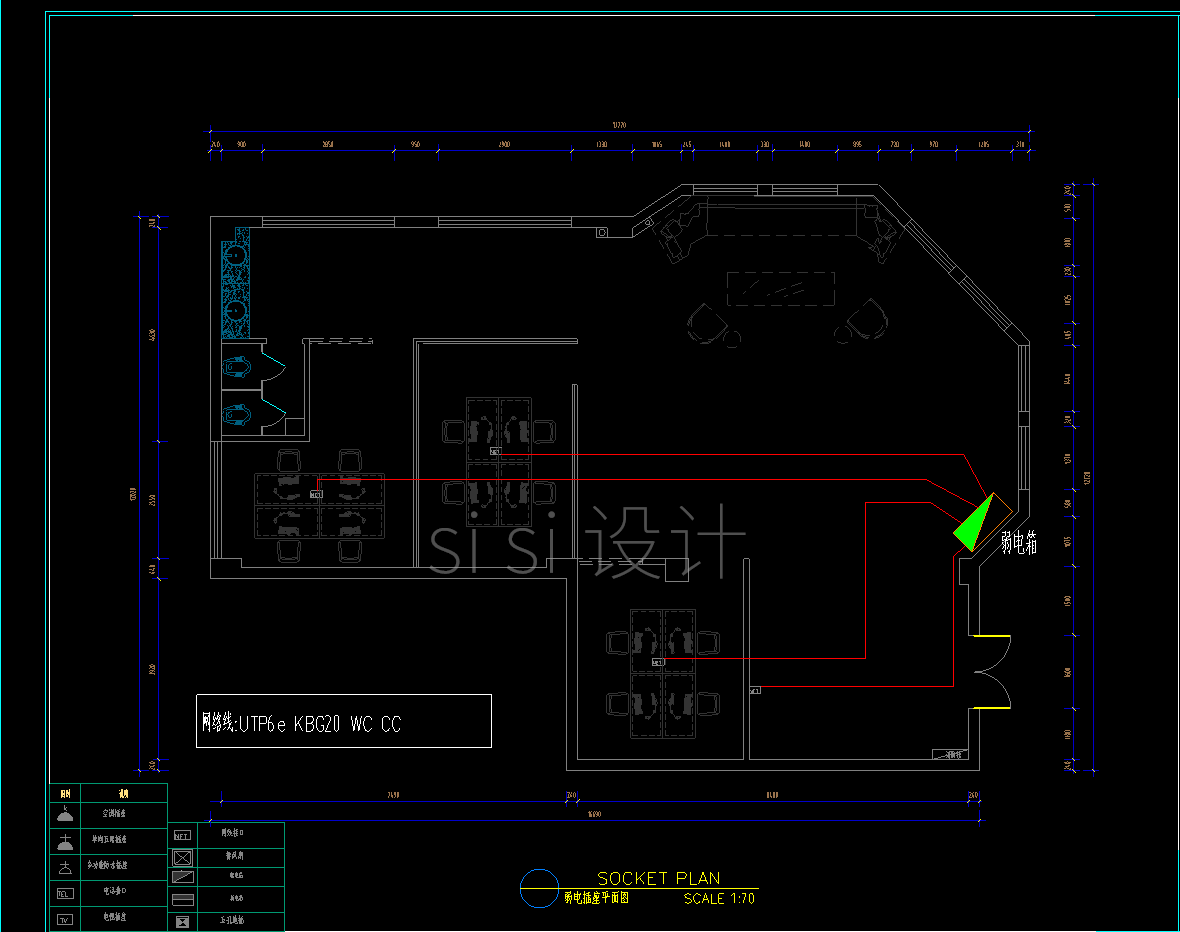Select the horizontally split box legend symbol

coord(182,899)
